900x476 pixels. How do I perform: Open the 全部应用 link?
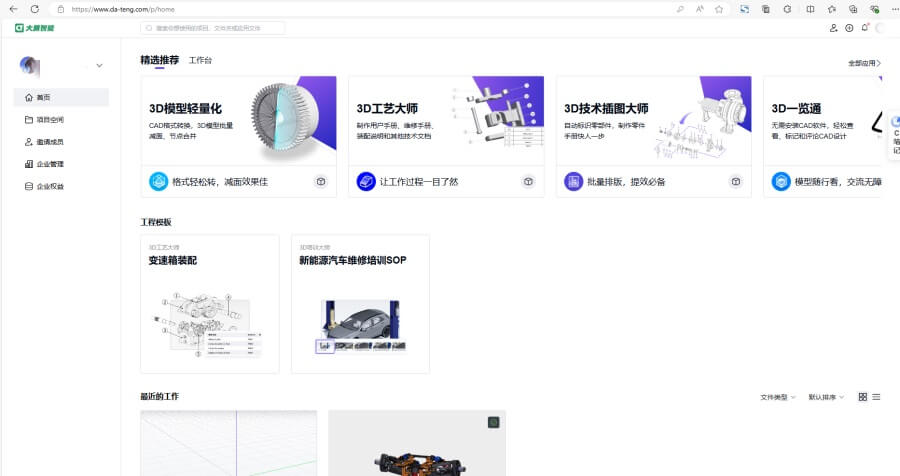[864, 63]
